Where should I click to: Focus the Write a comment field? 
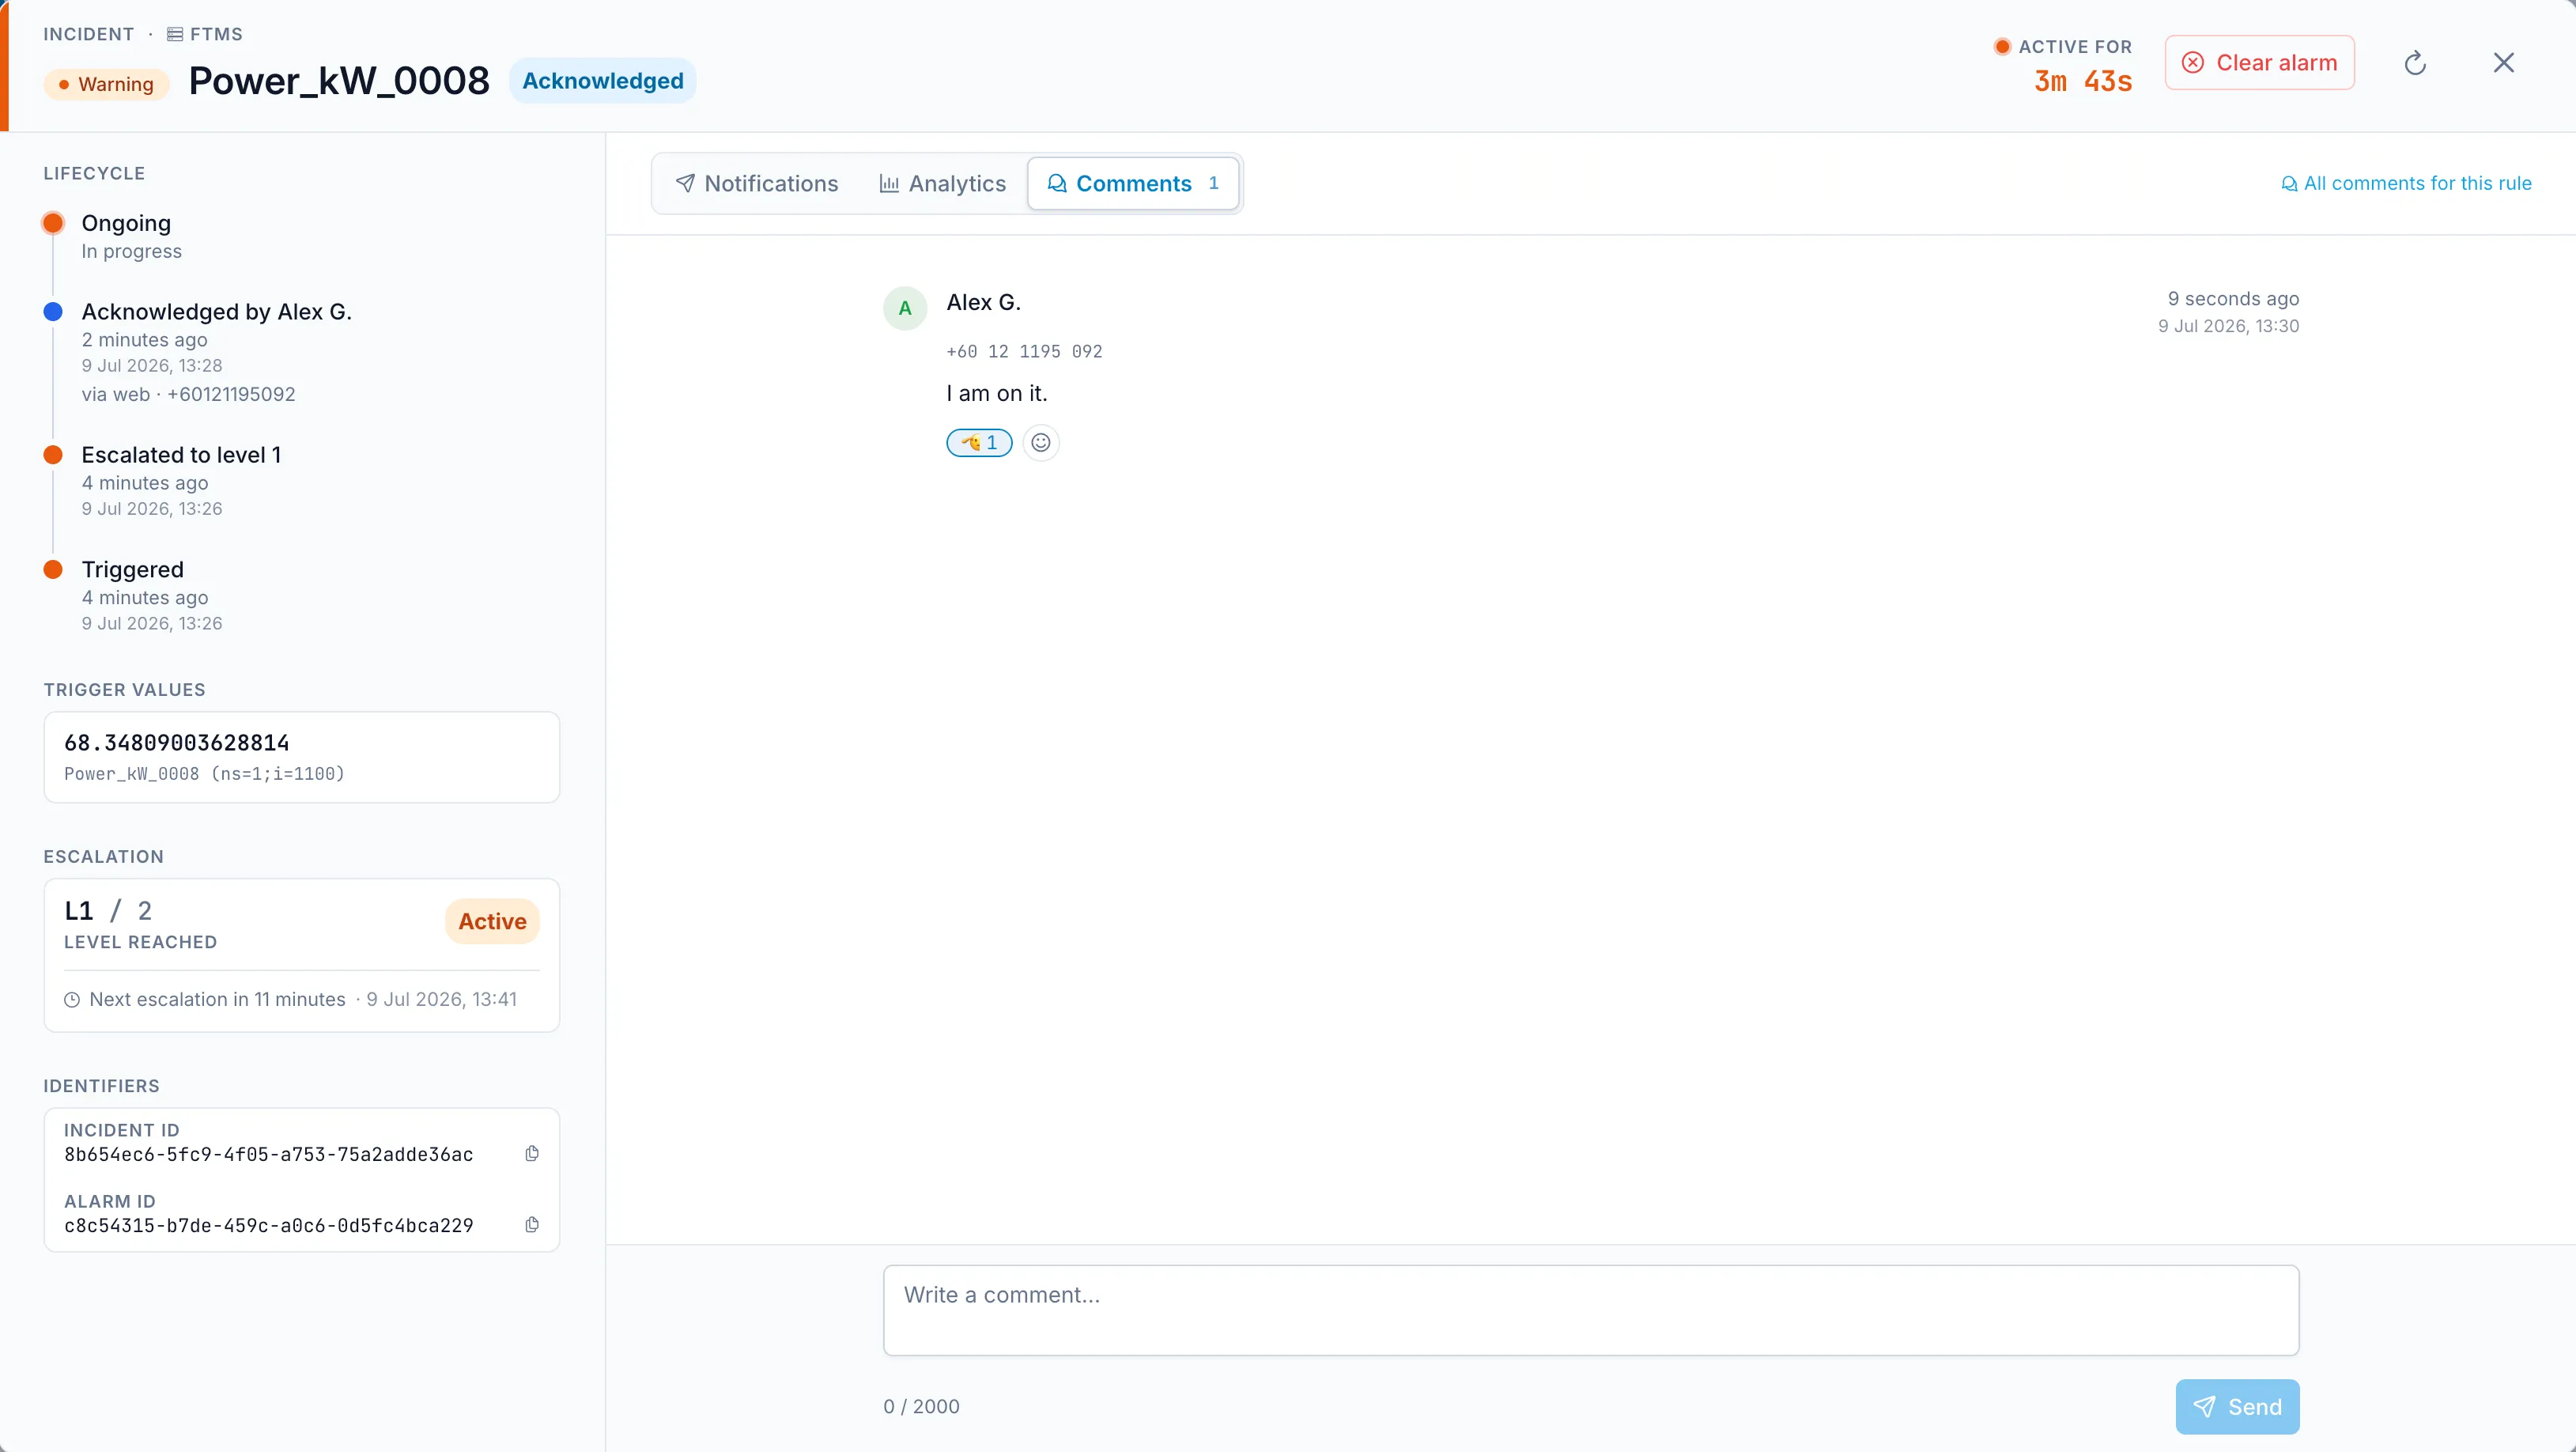click(x=1590, y=1310)
